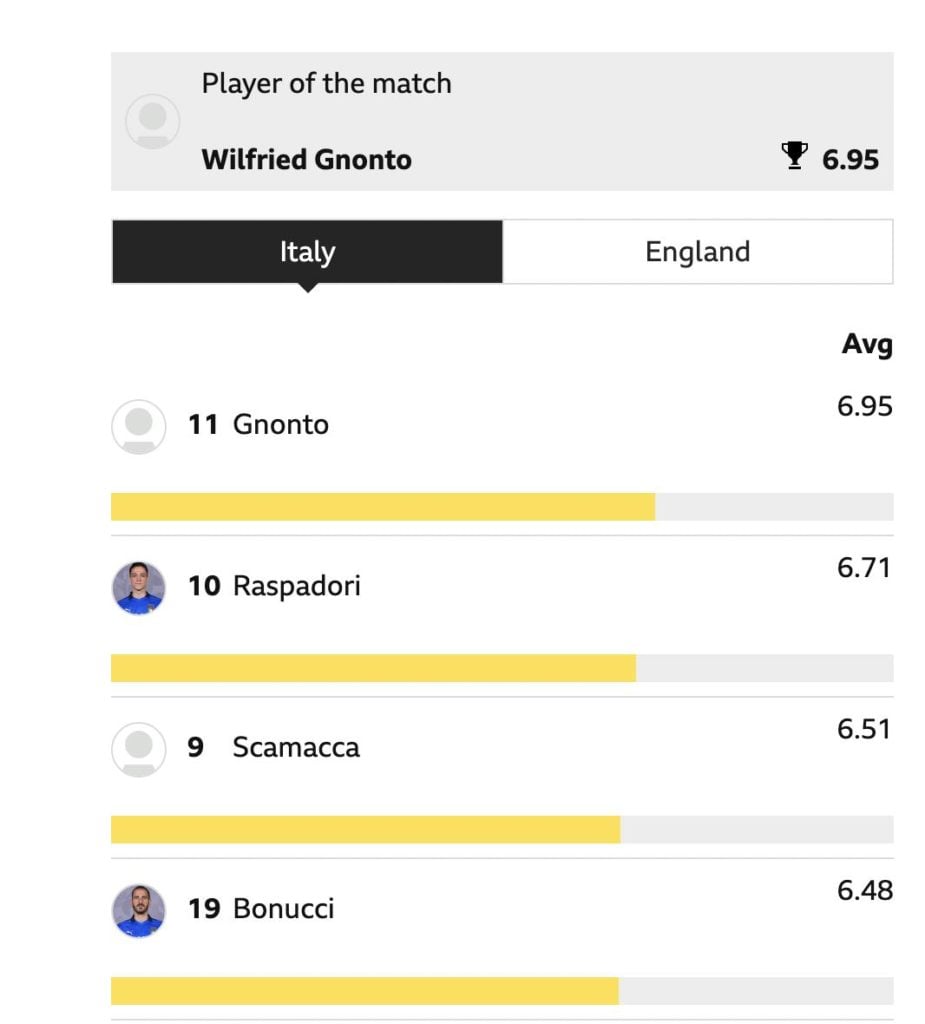The width and height of the screenshot is (925, 1024).
Task: Click Scamacca's placeholder avatar
Action: coord(138,749)
